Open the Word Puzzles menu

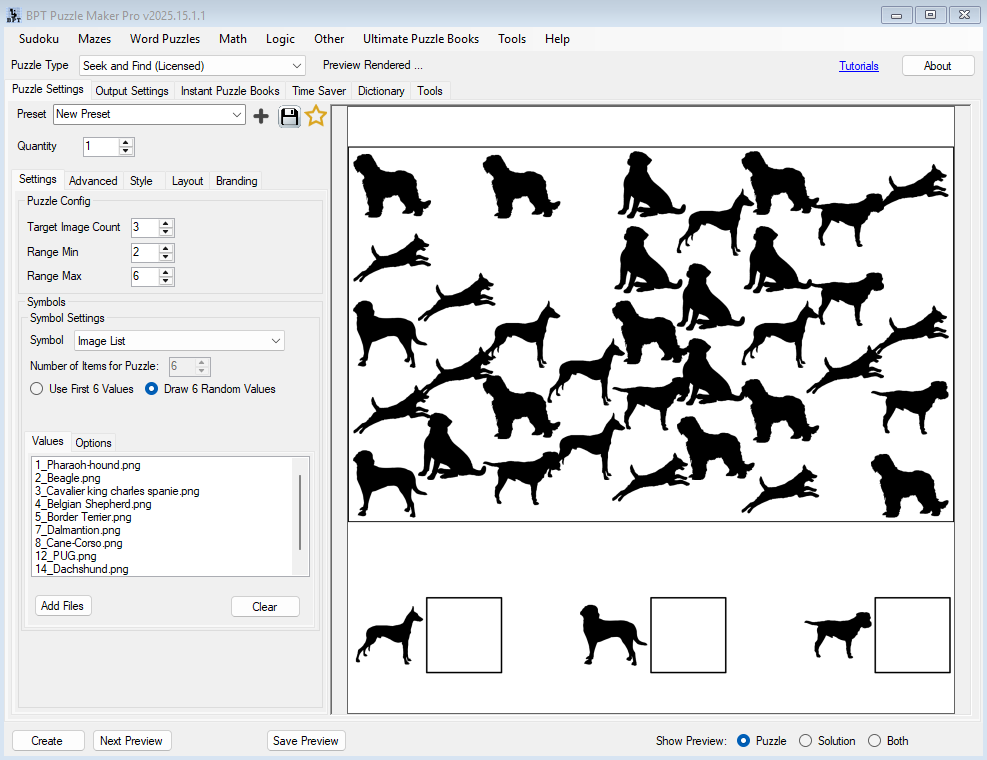coord(164,39)
